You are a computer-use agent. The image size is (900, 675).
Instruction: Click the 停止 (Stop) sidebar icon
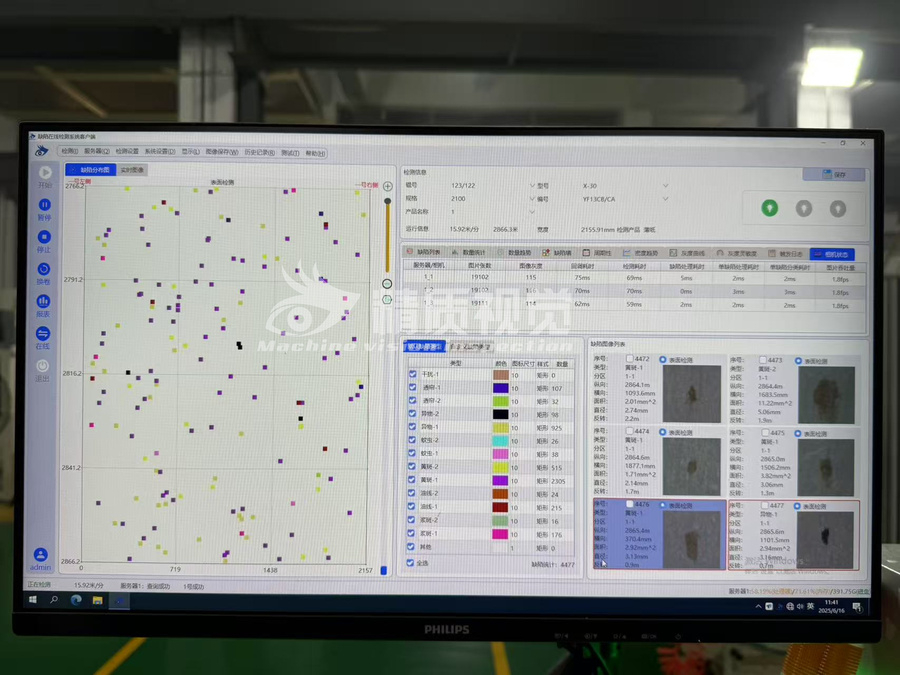(x=44, y=237)
